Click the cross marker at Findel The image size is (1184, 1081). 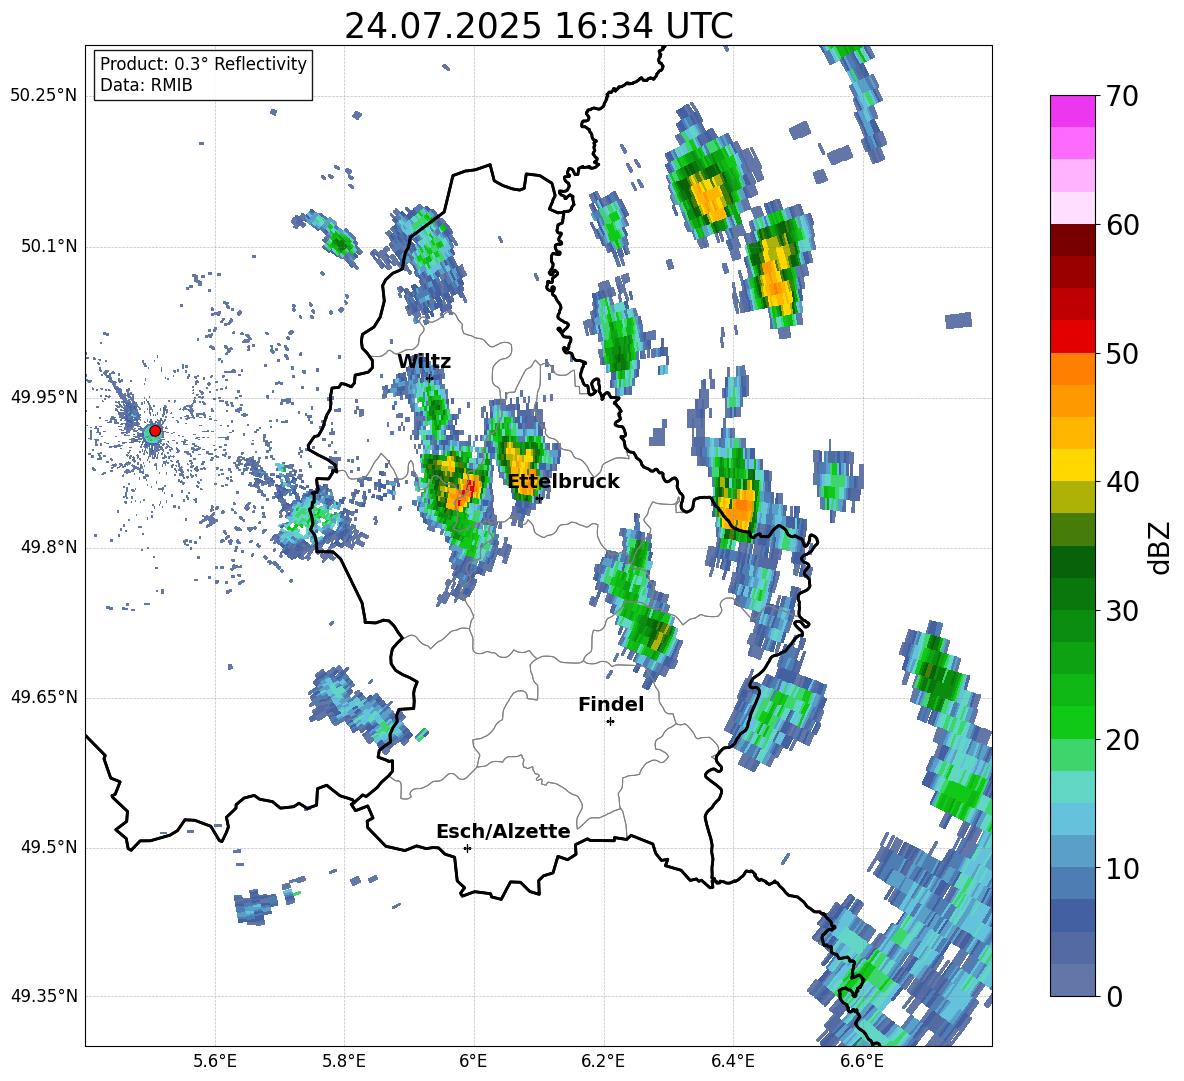(610, 722)
